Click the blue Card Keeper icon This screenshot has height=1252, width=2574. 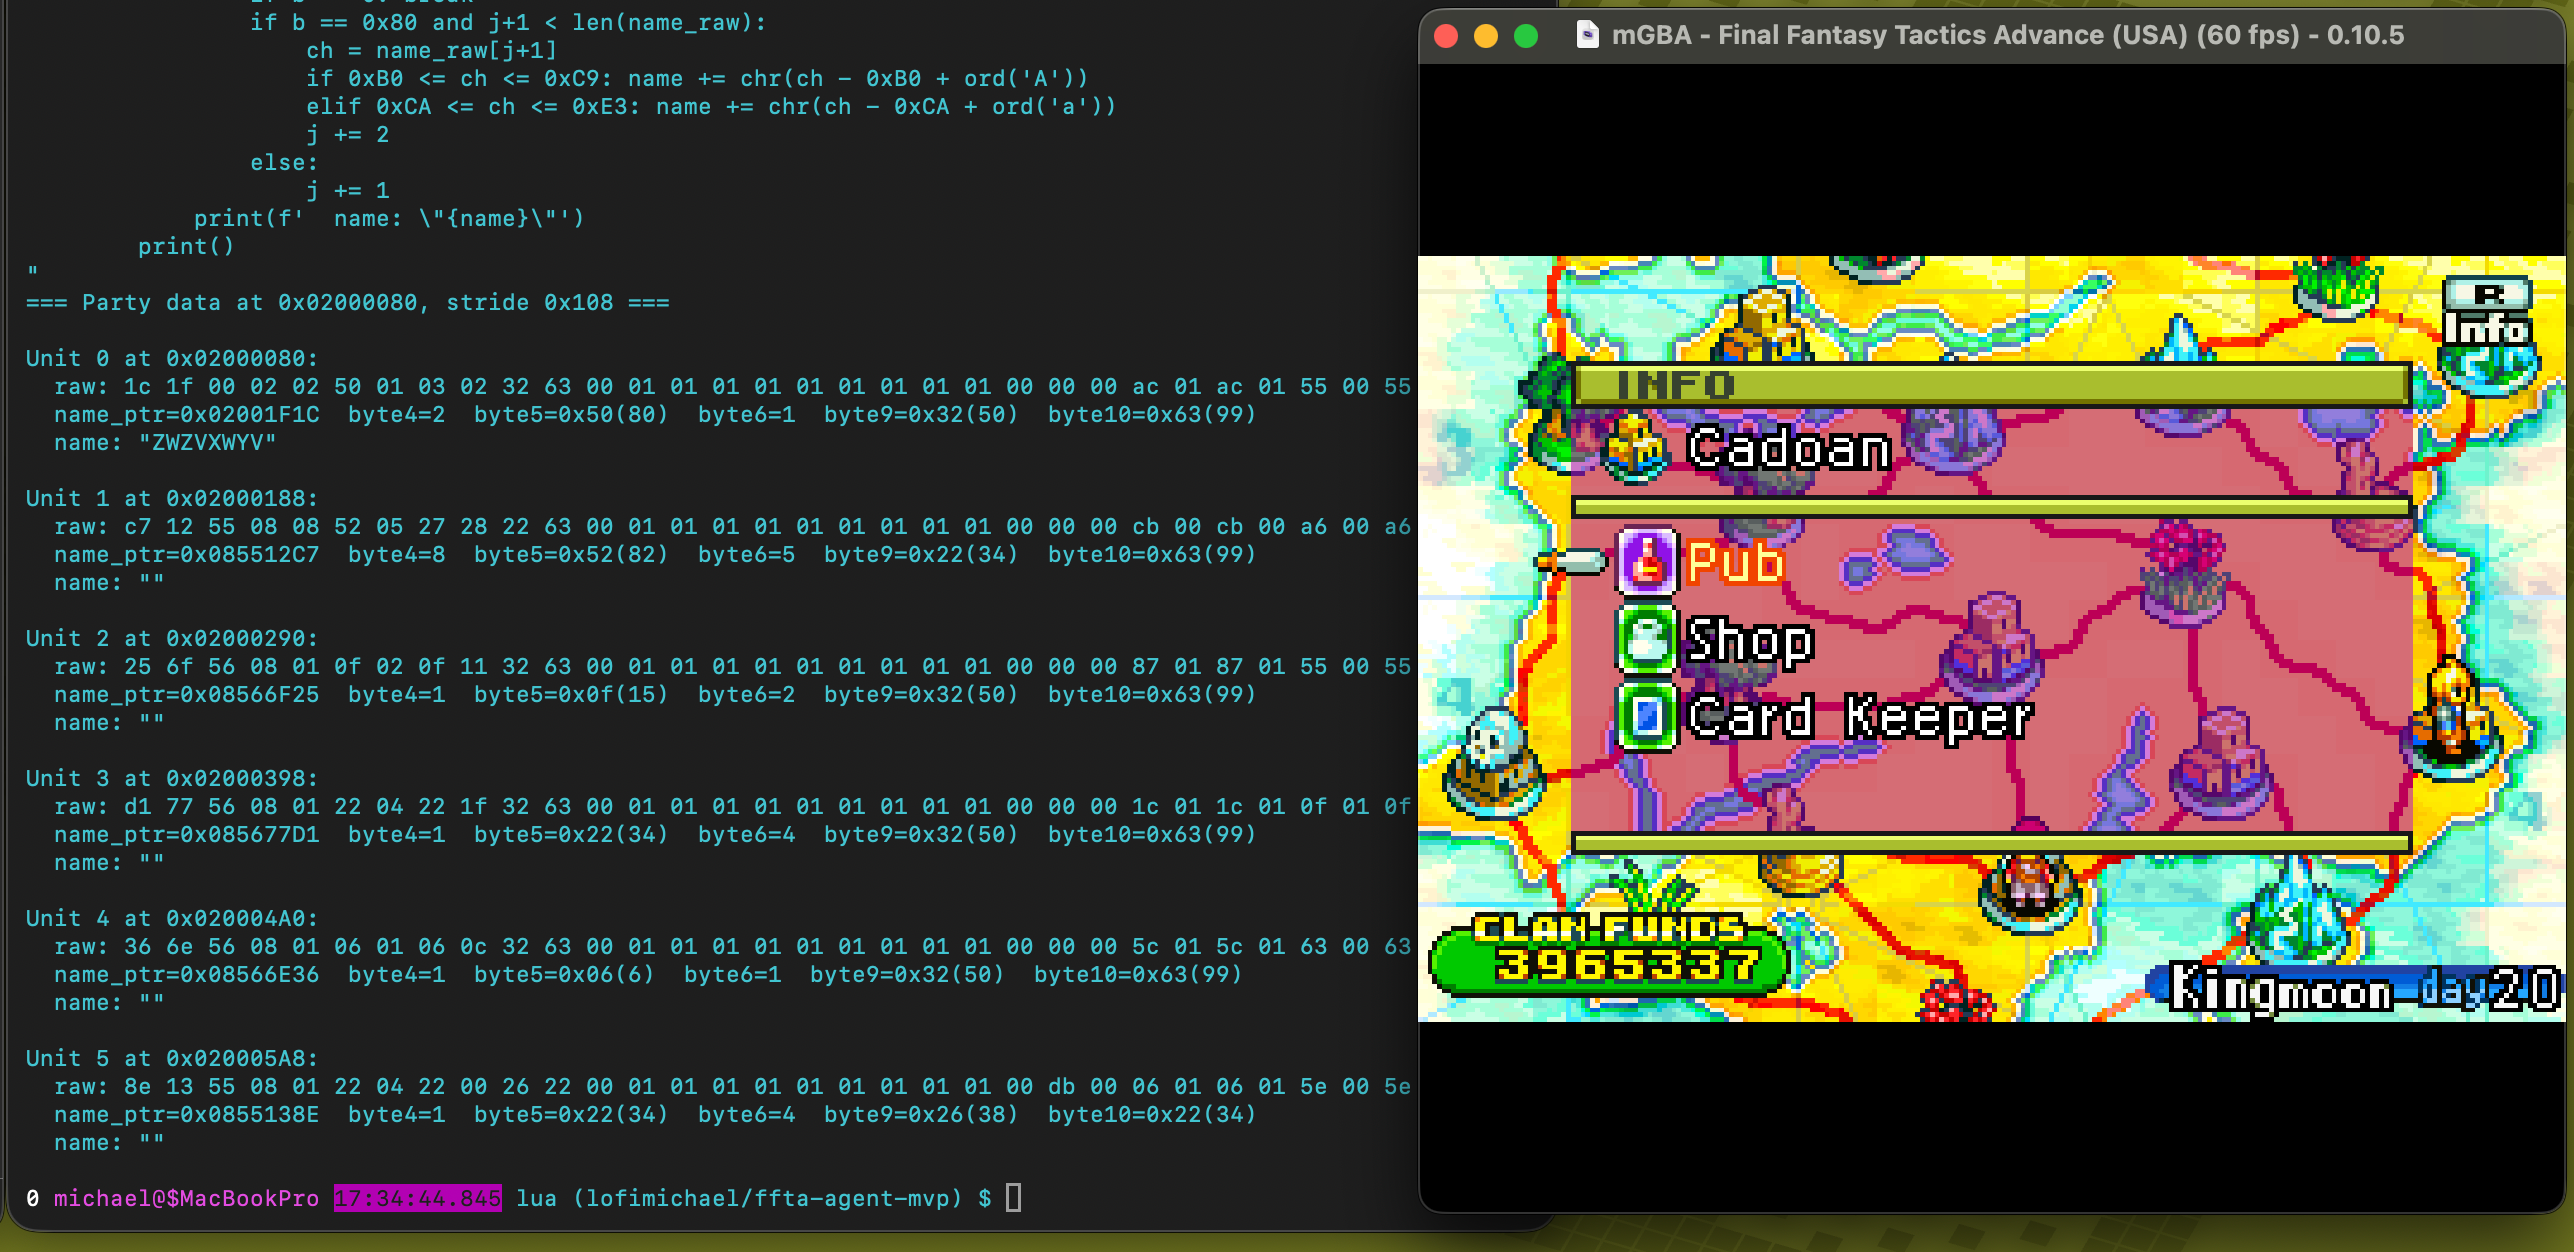point(1647,716)
